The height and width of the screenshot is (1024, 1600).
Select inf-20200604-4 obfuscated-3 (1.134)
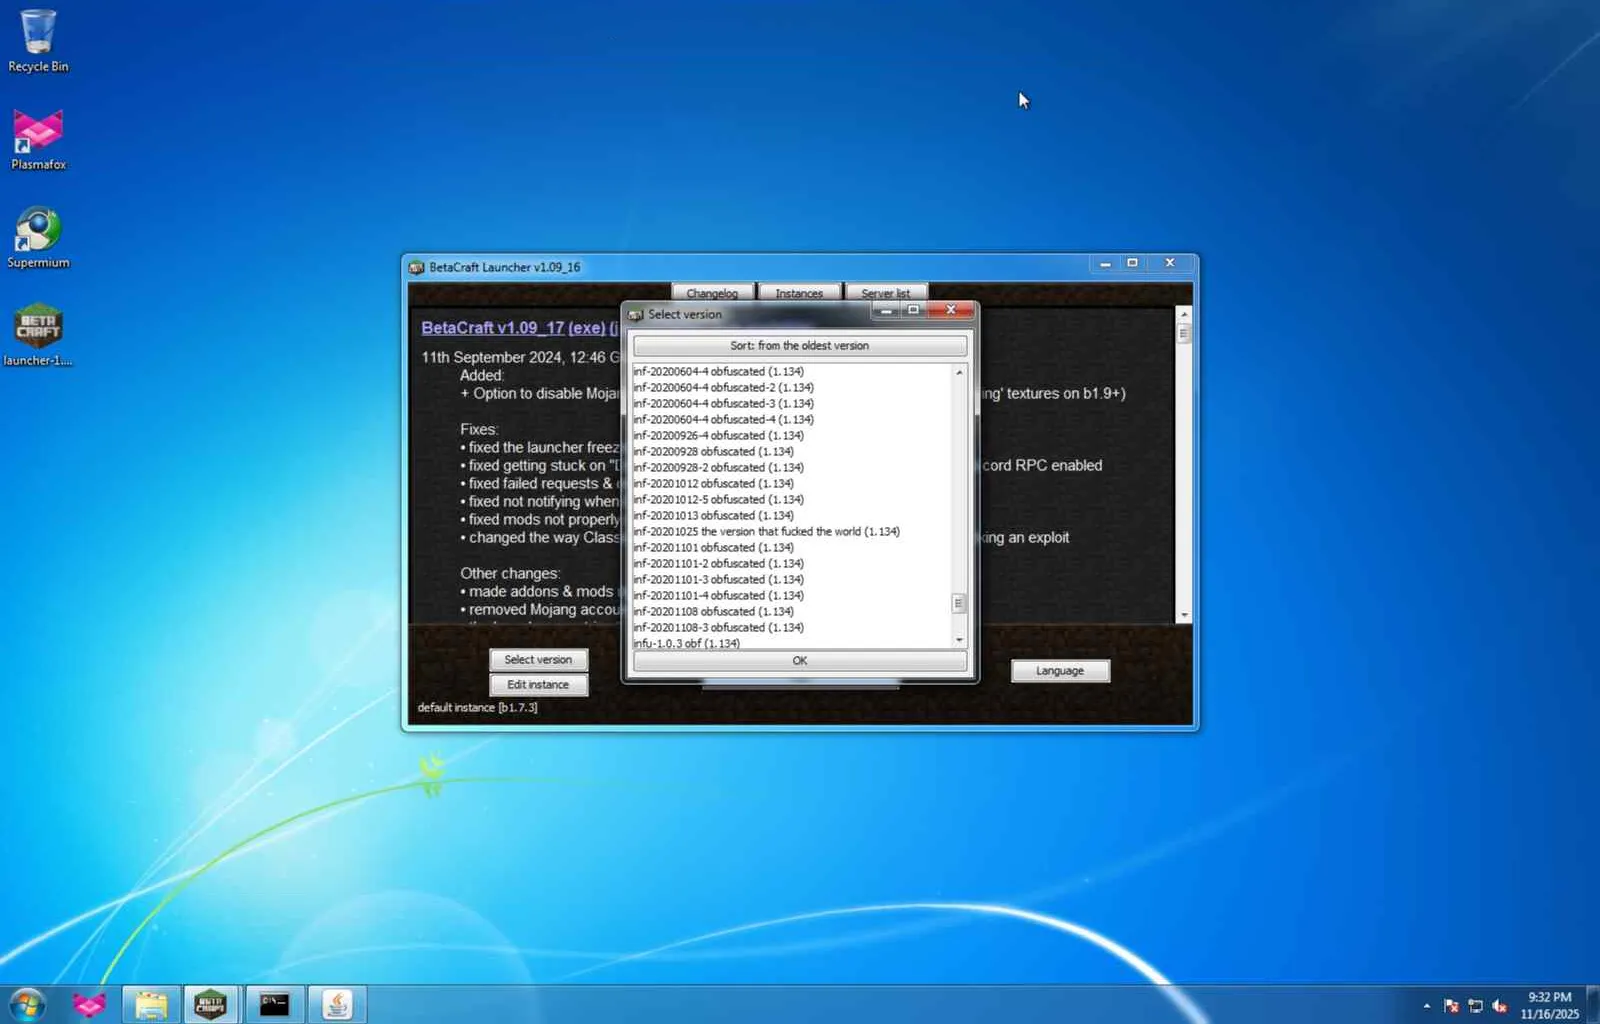792,404
